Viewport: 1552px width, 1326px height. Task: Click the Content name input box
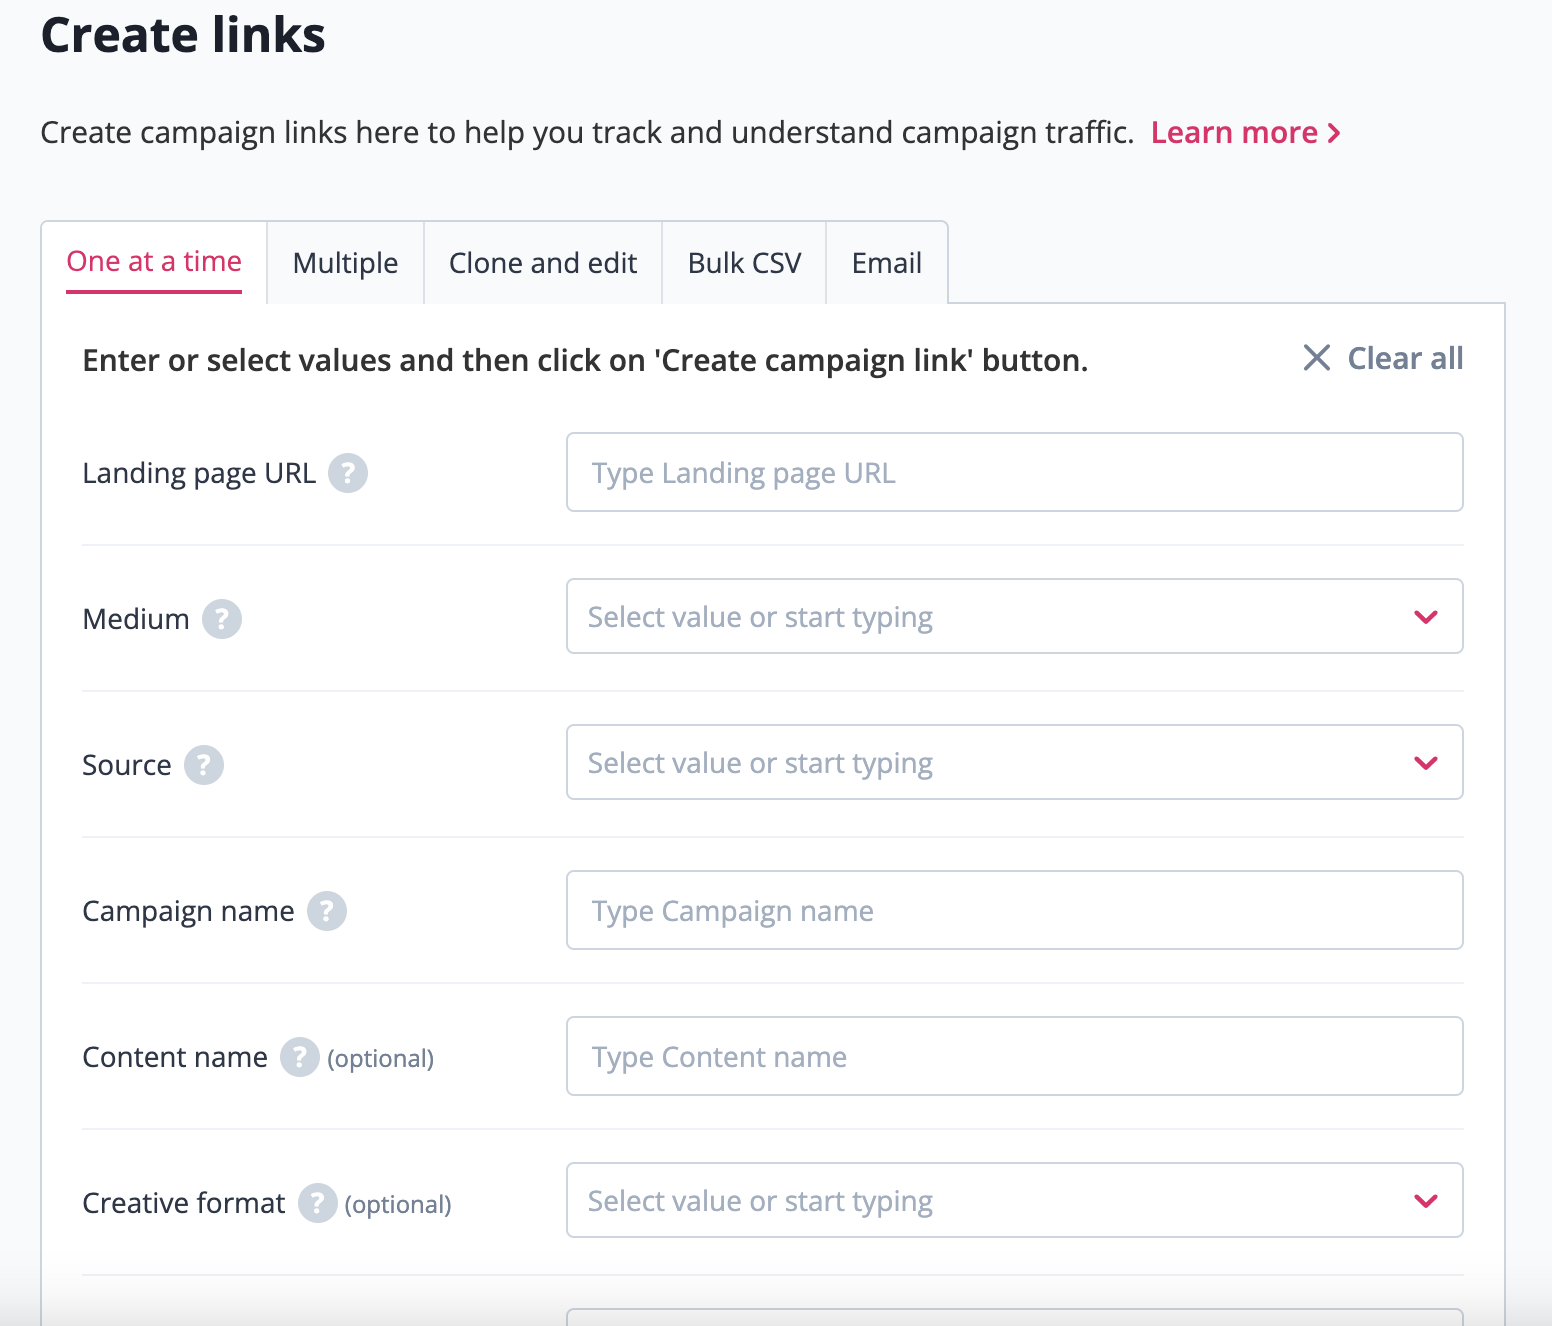coord(1014,1056)
